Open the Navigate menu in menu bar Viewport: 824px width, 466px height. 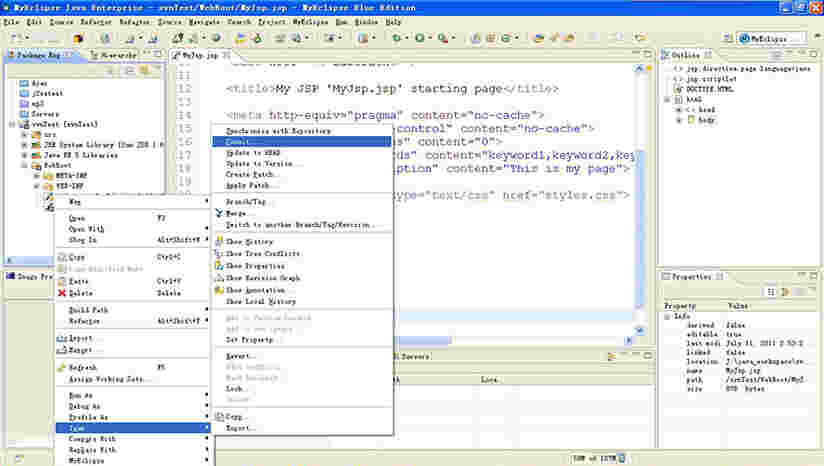pos(203,21)
